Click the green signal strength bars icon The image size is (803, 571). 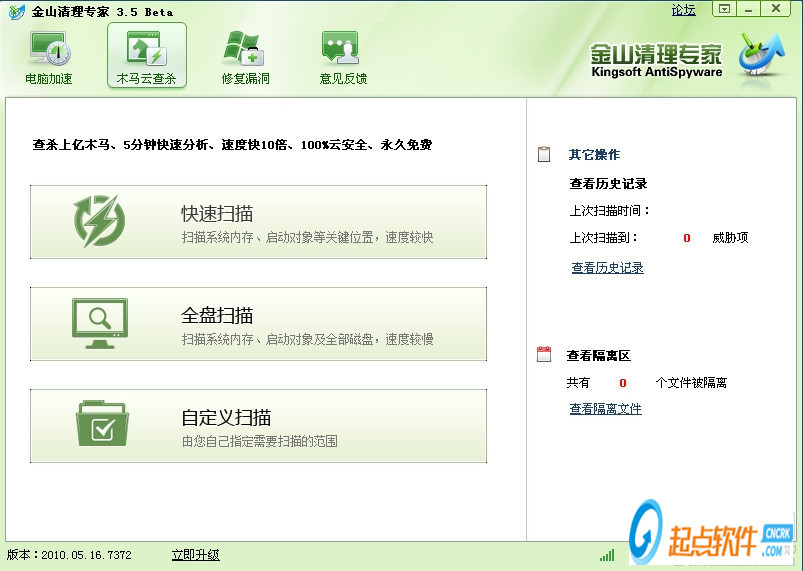click(x=607, y=555)
